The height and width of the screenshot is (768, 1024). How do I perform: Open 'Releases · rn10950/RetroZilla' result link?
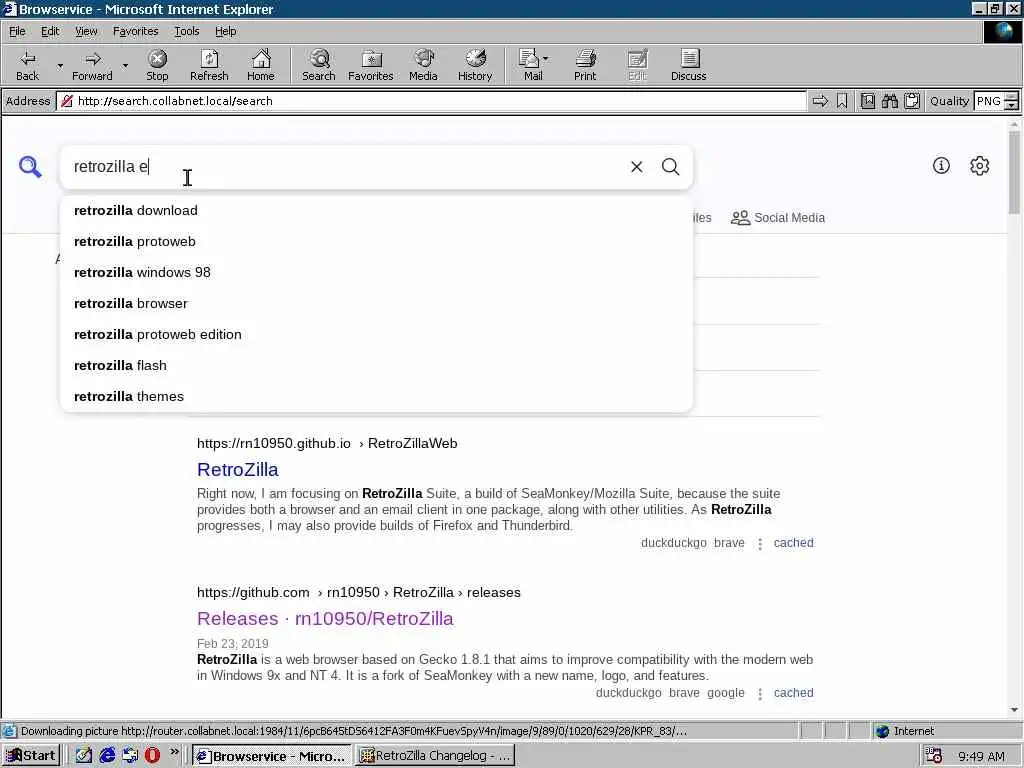(x=325, y=618)
